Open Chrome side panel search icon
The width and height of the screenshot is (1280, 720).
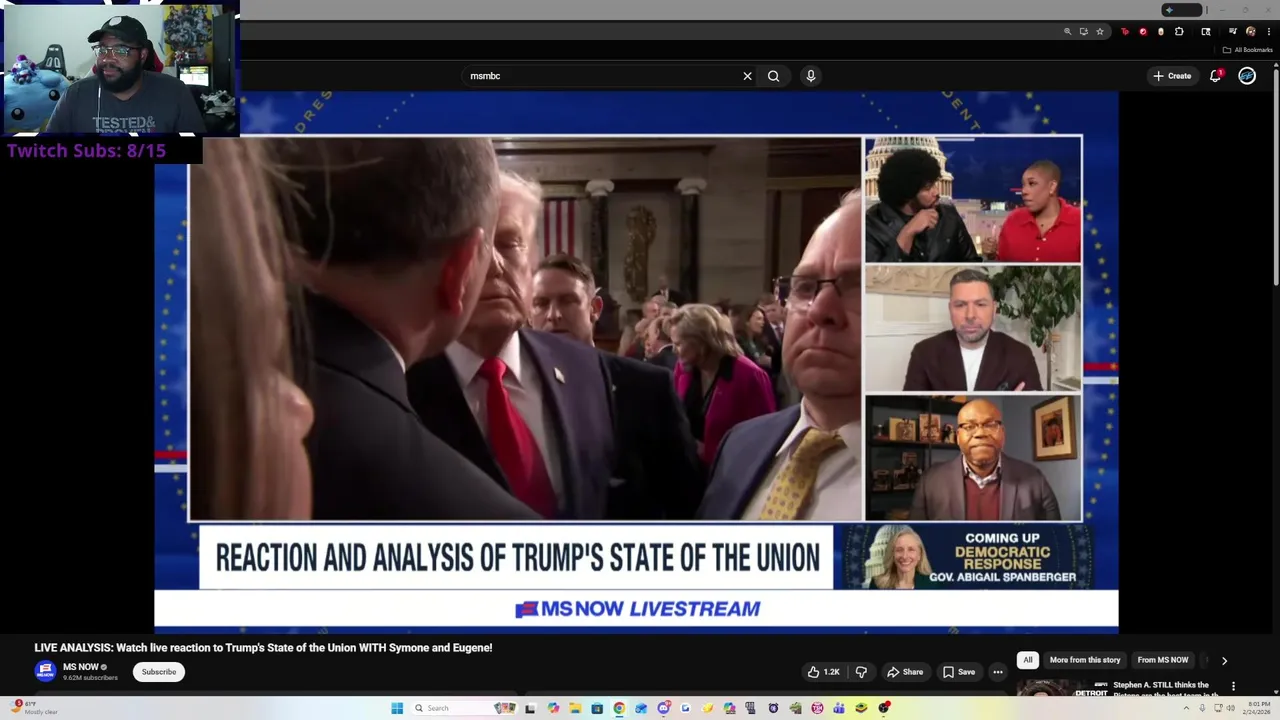1206,32
